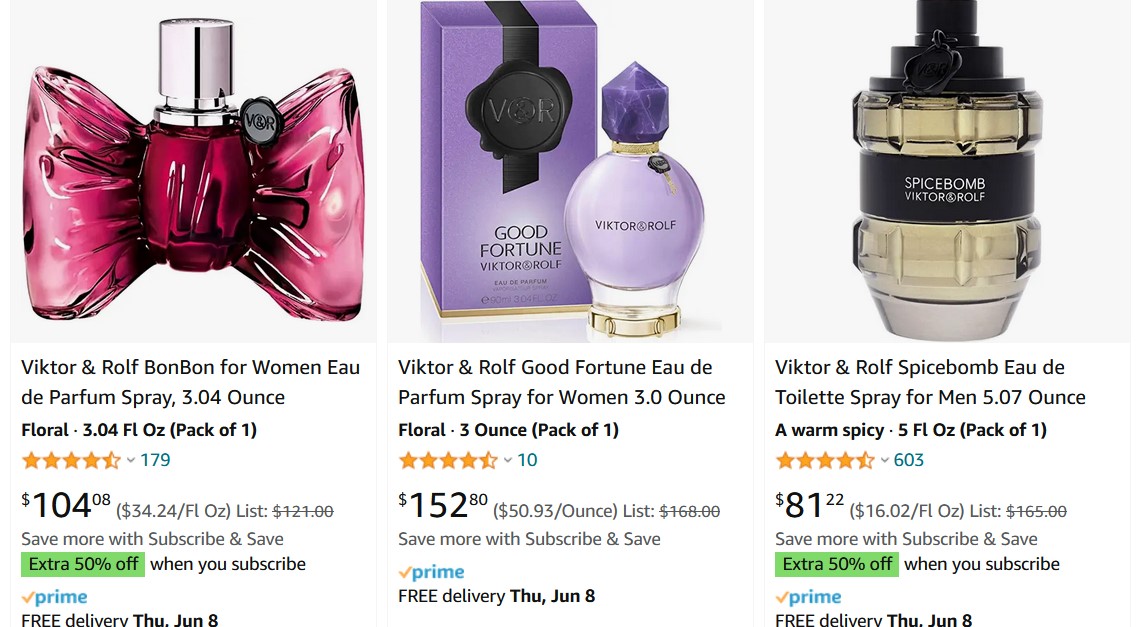Click the Good Fortune Eau de Parfum title

point(561,382)
